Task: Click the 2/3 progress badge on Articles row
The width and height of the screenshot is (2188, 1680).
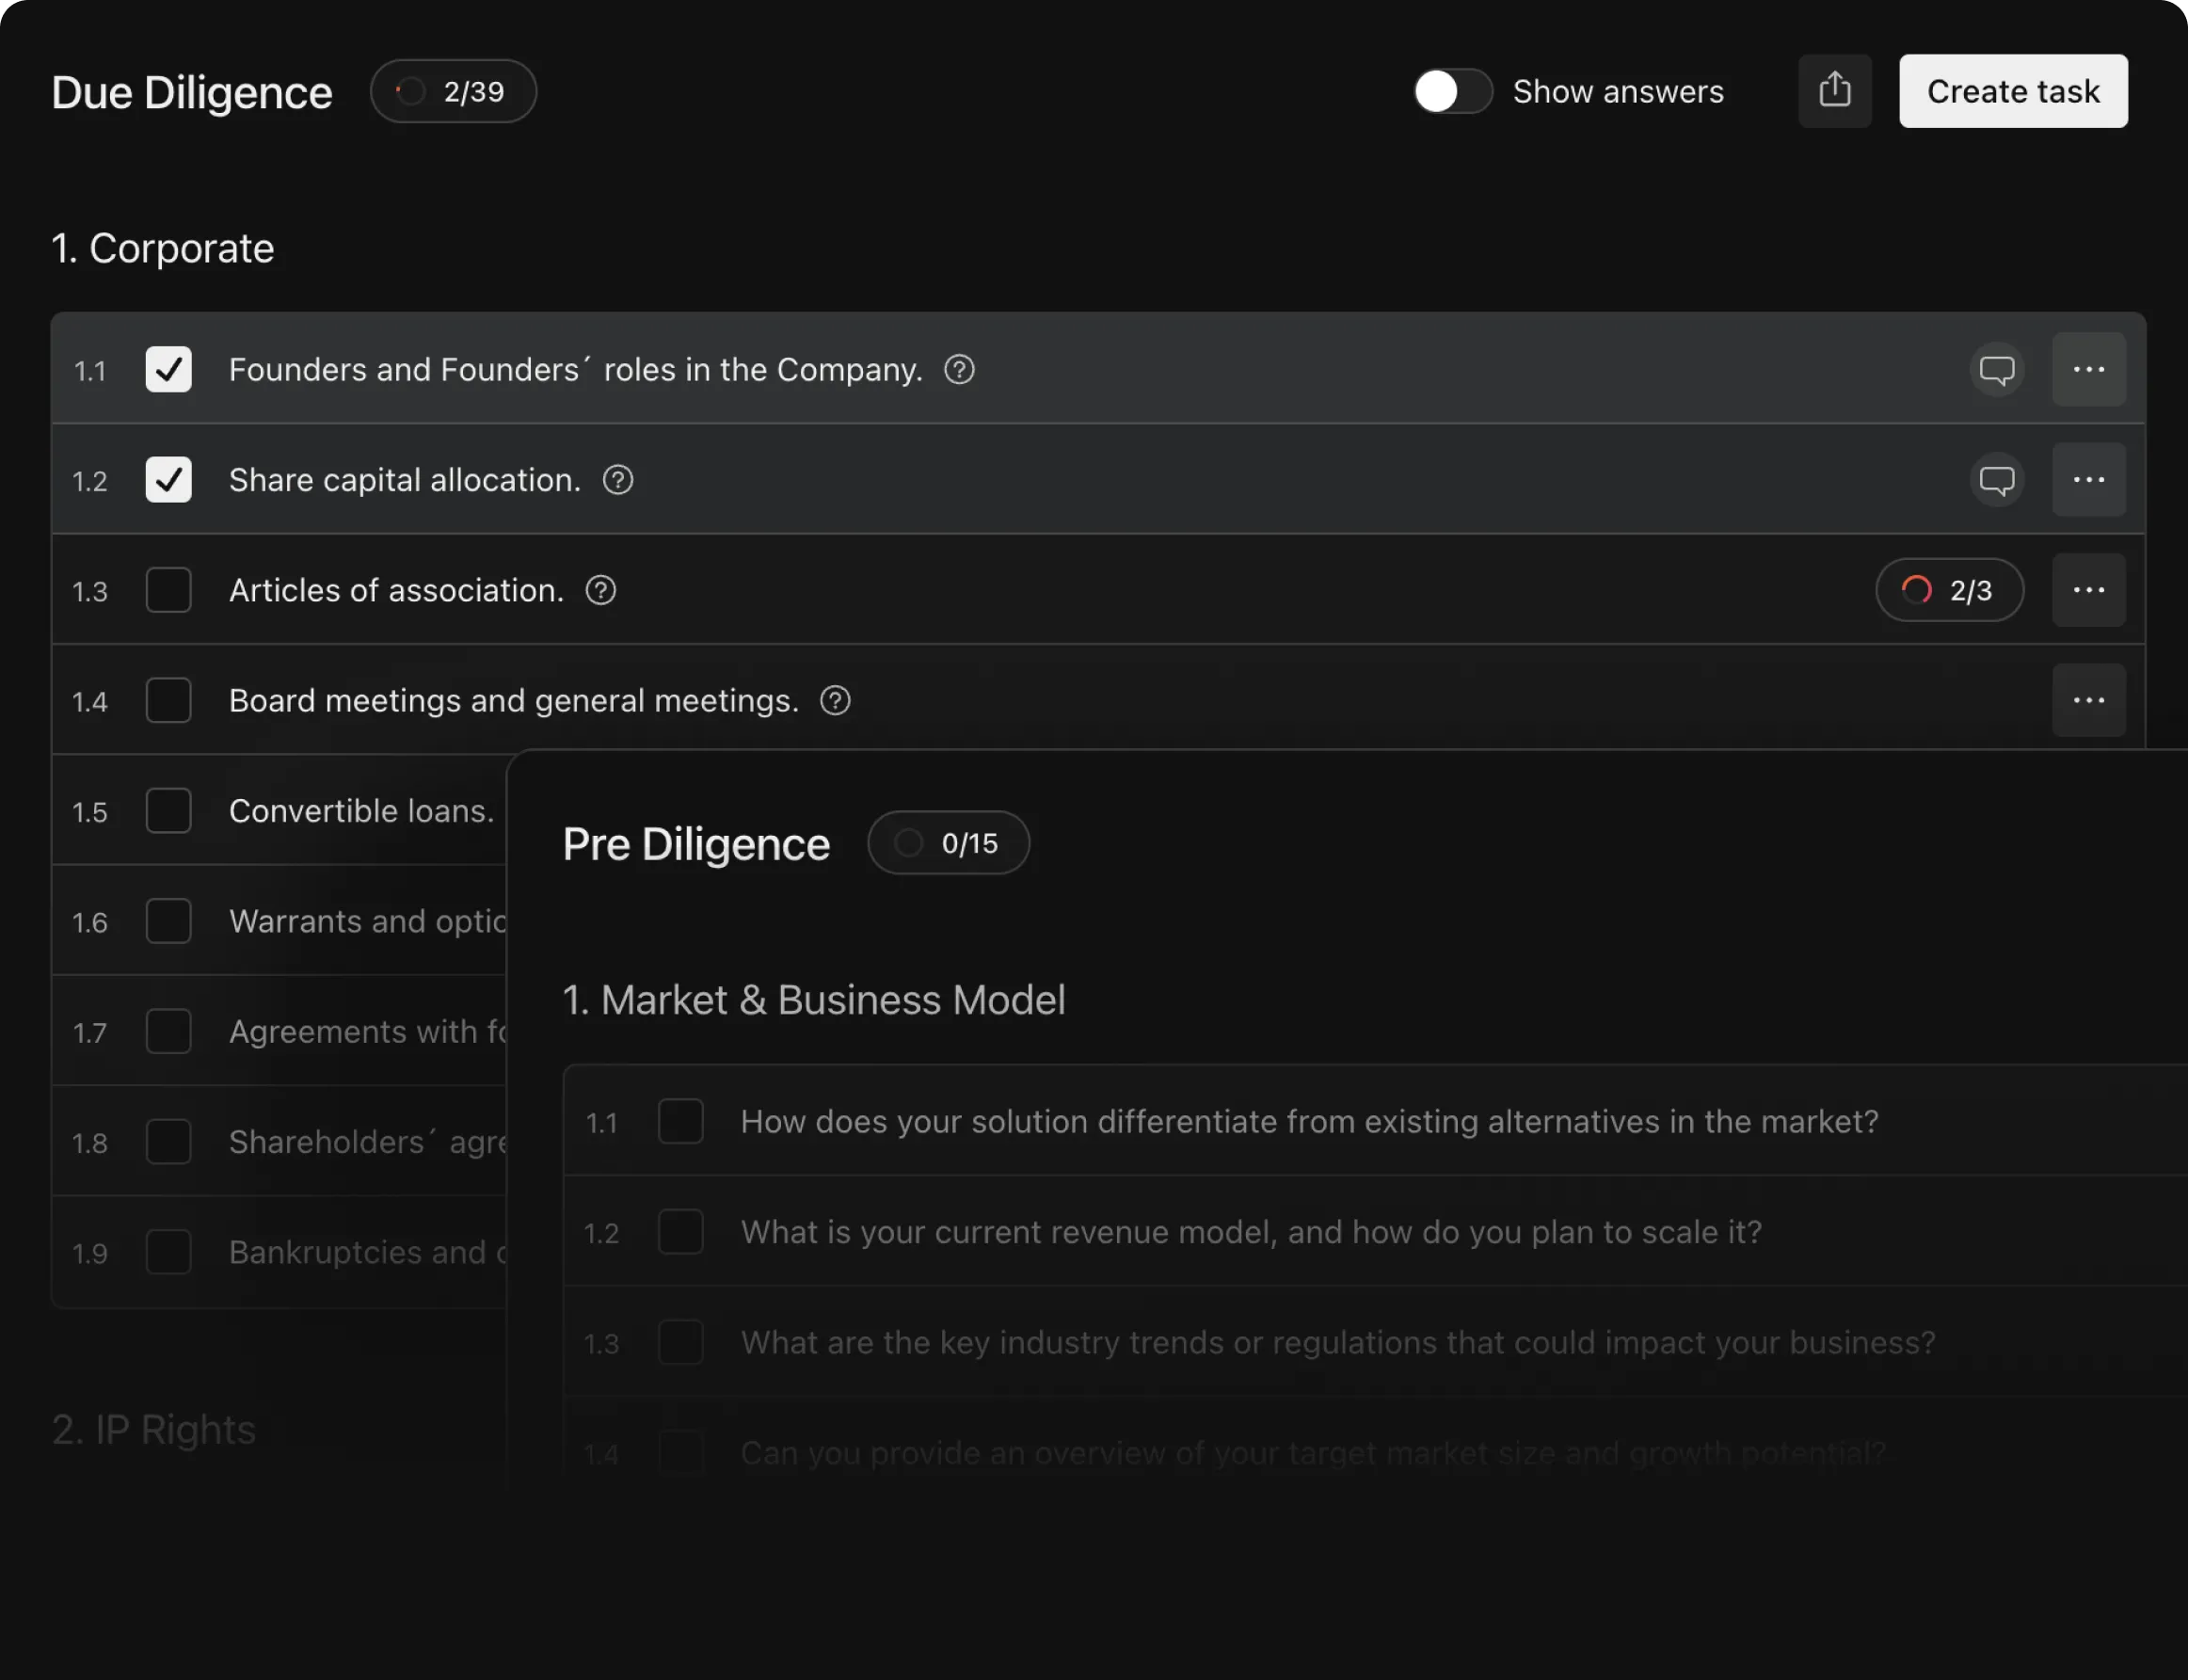Action: [1949, 590]
